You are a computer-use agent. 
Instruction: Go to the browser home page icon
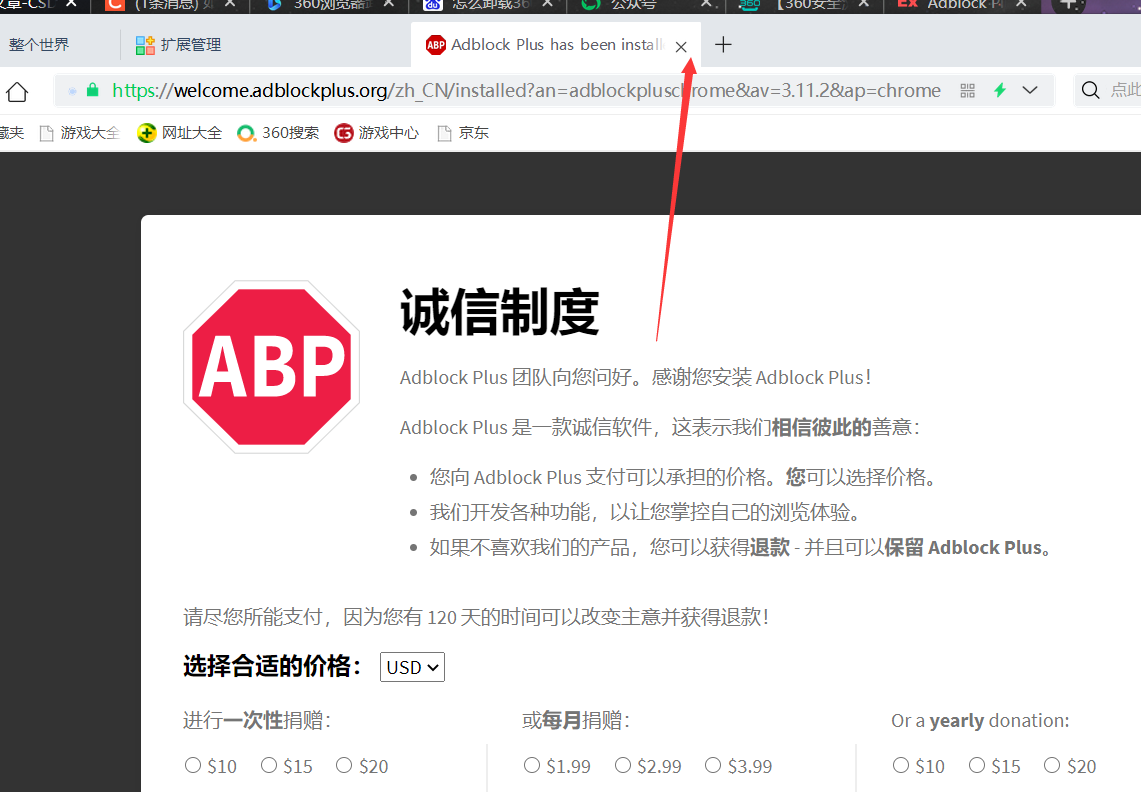17,92
